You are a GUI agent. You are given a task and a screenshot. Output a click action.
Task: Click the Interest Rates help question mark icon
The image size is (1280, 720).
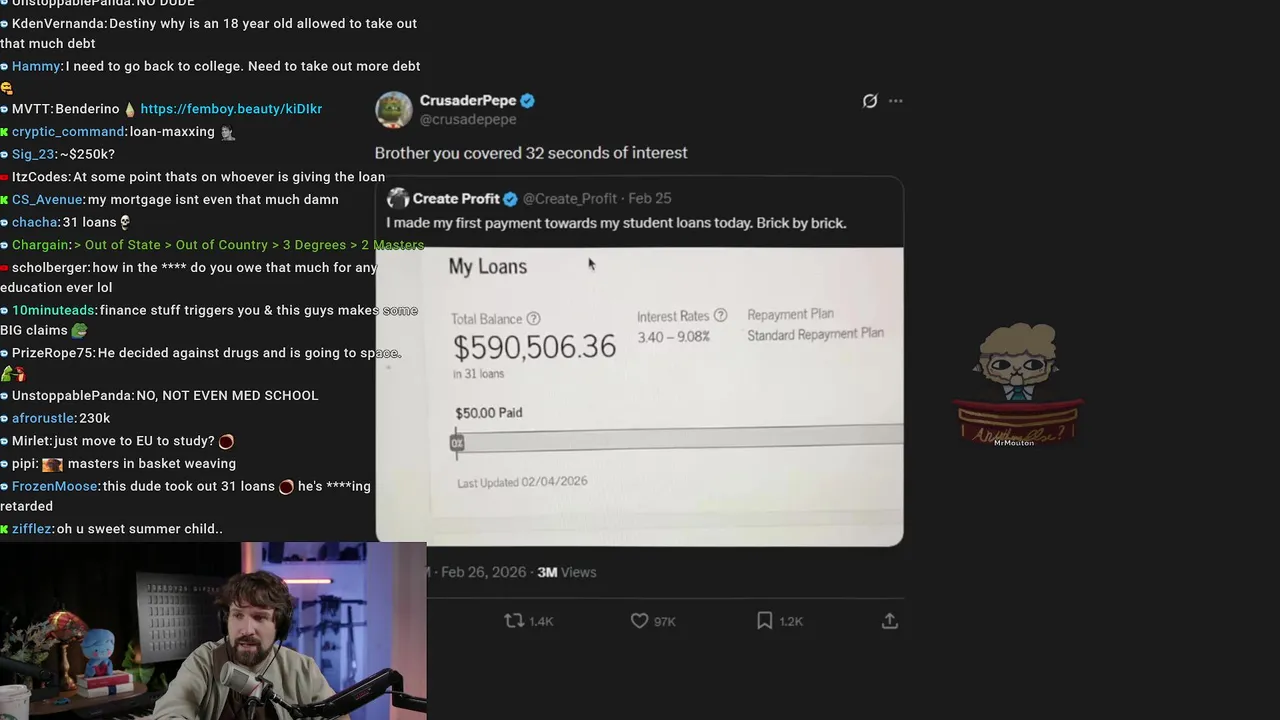click(720, 316)
